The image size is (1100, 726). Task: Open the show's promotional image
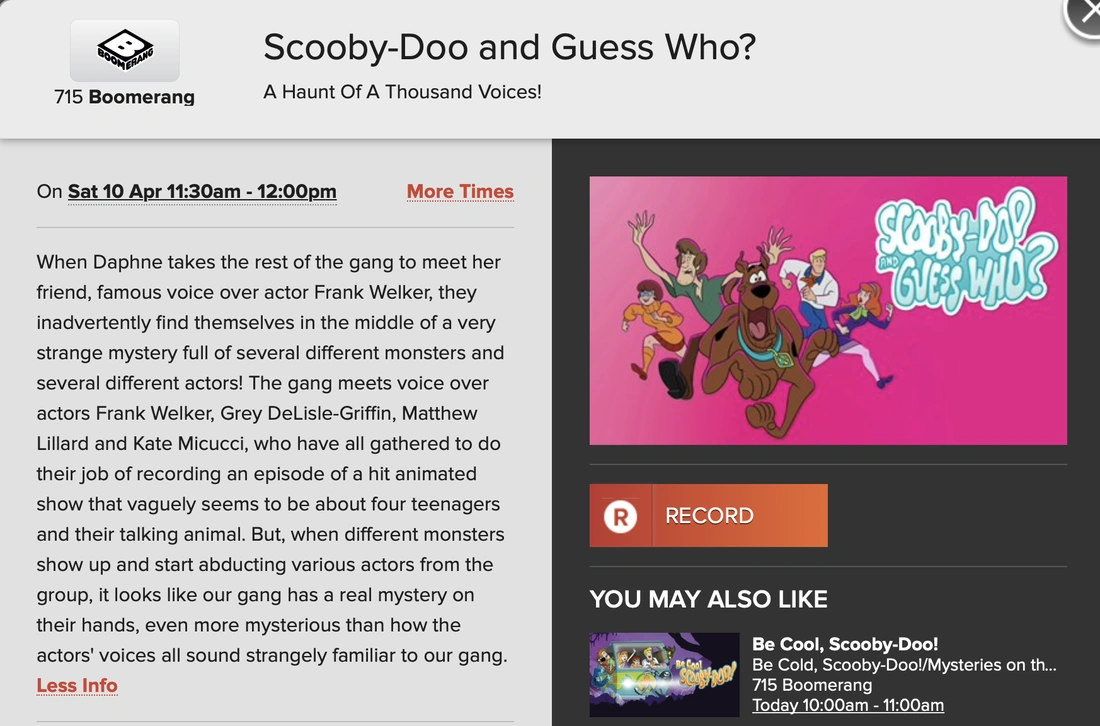827,311
